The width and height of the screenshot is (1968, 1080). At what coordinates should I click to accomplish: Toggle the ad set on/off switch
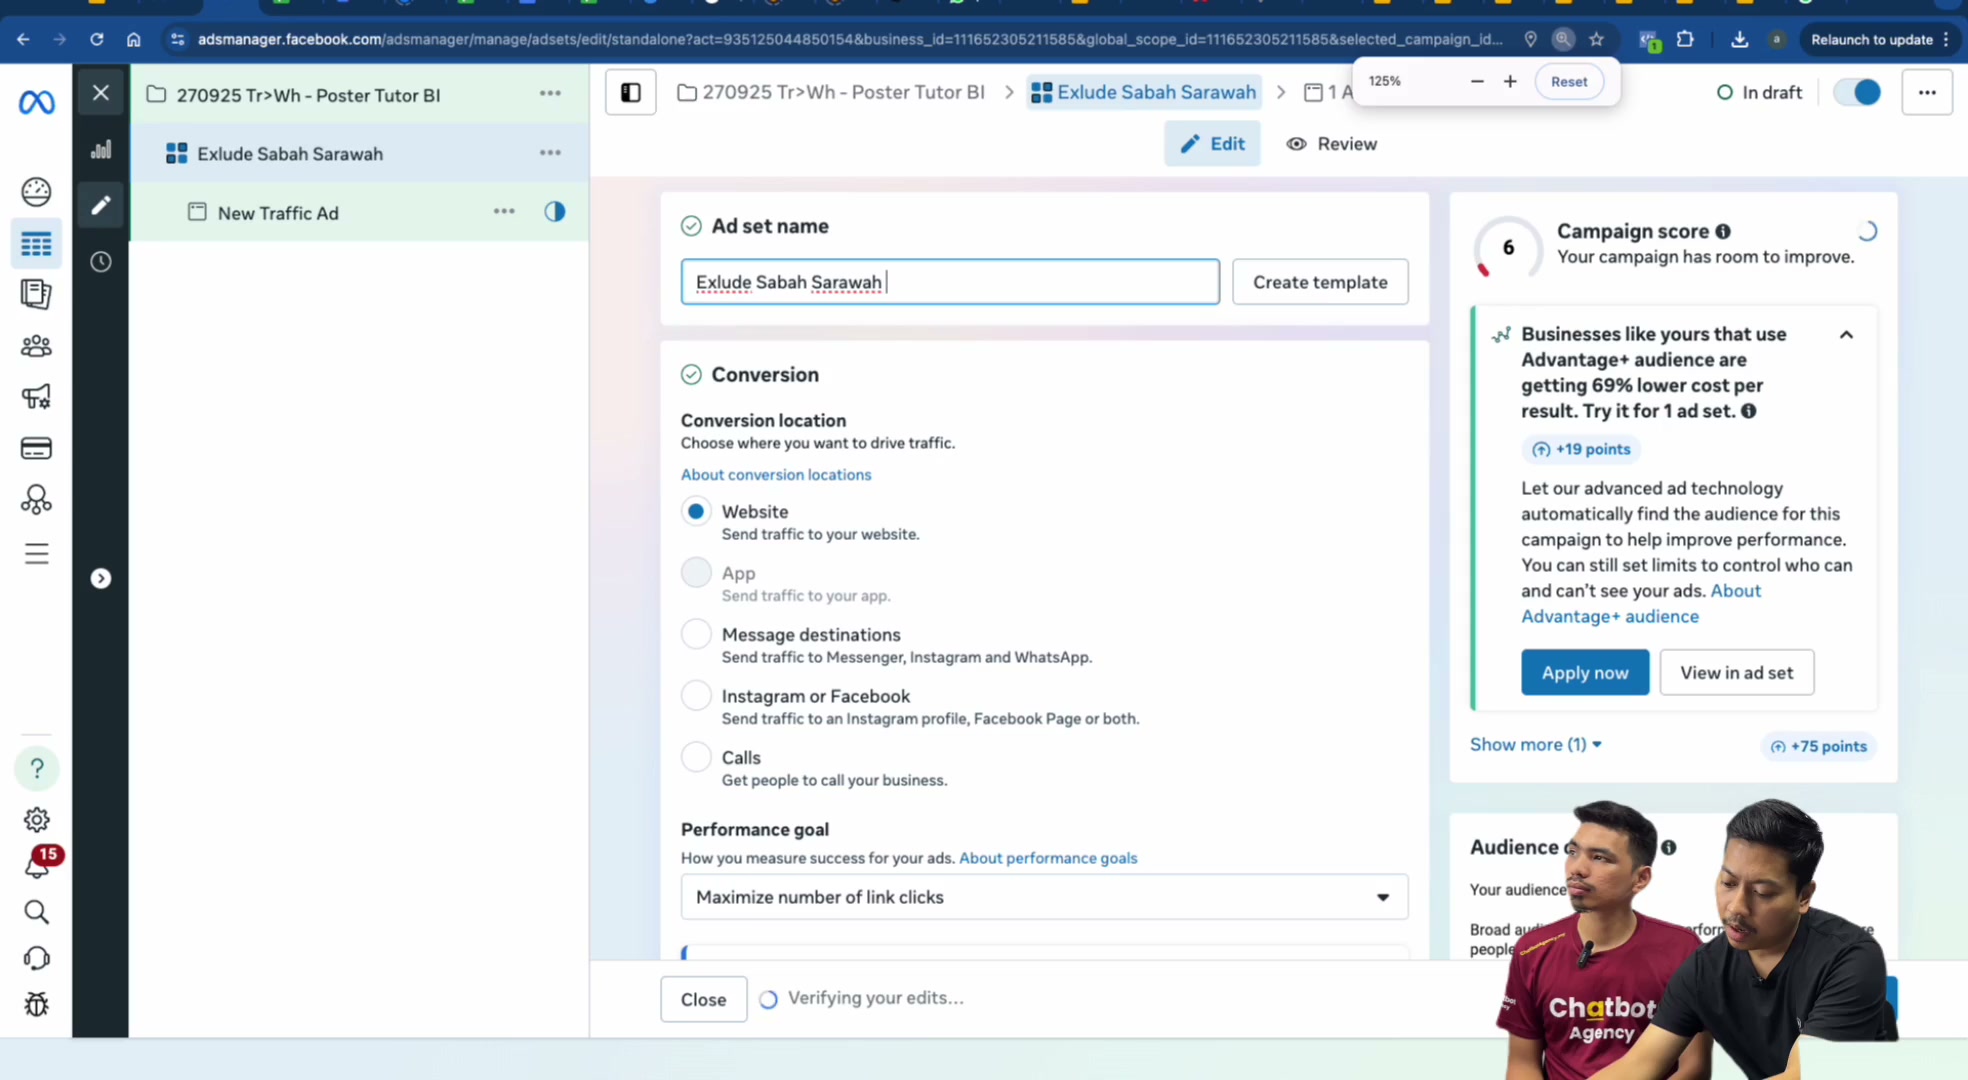coord(1857,92)
